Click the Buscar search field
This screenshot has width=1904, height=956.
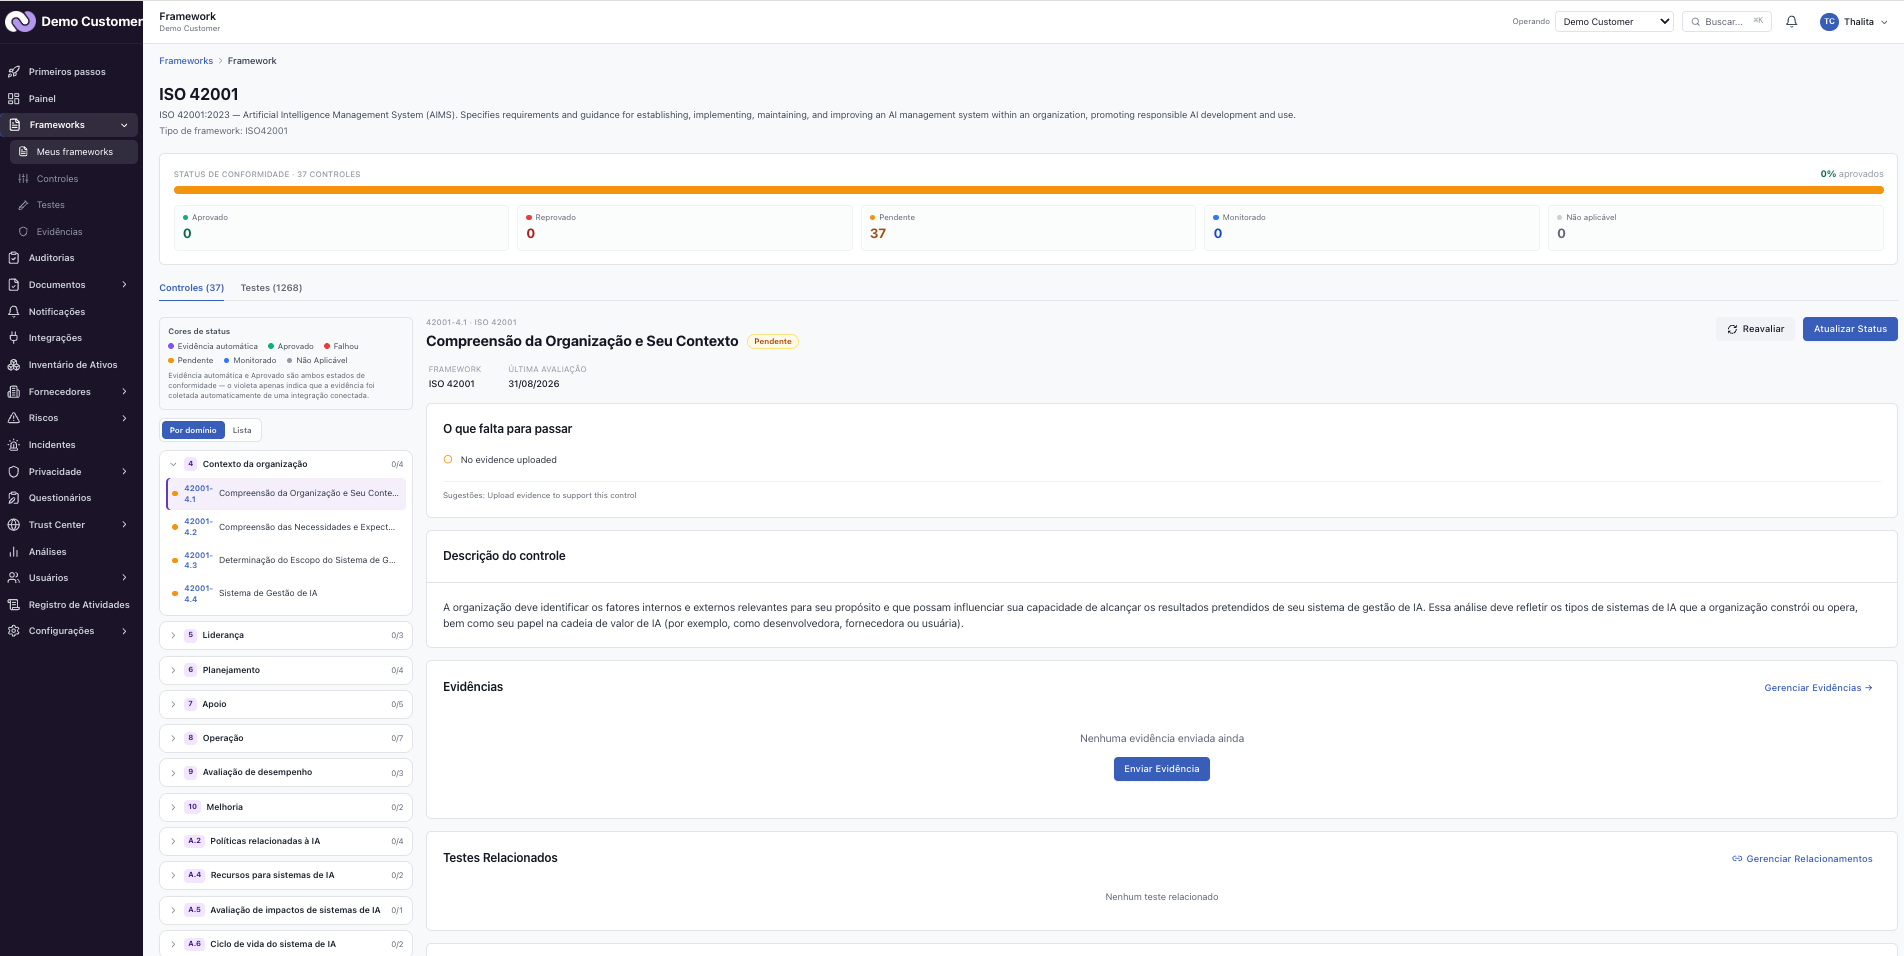(1727, 21)
